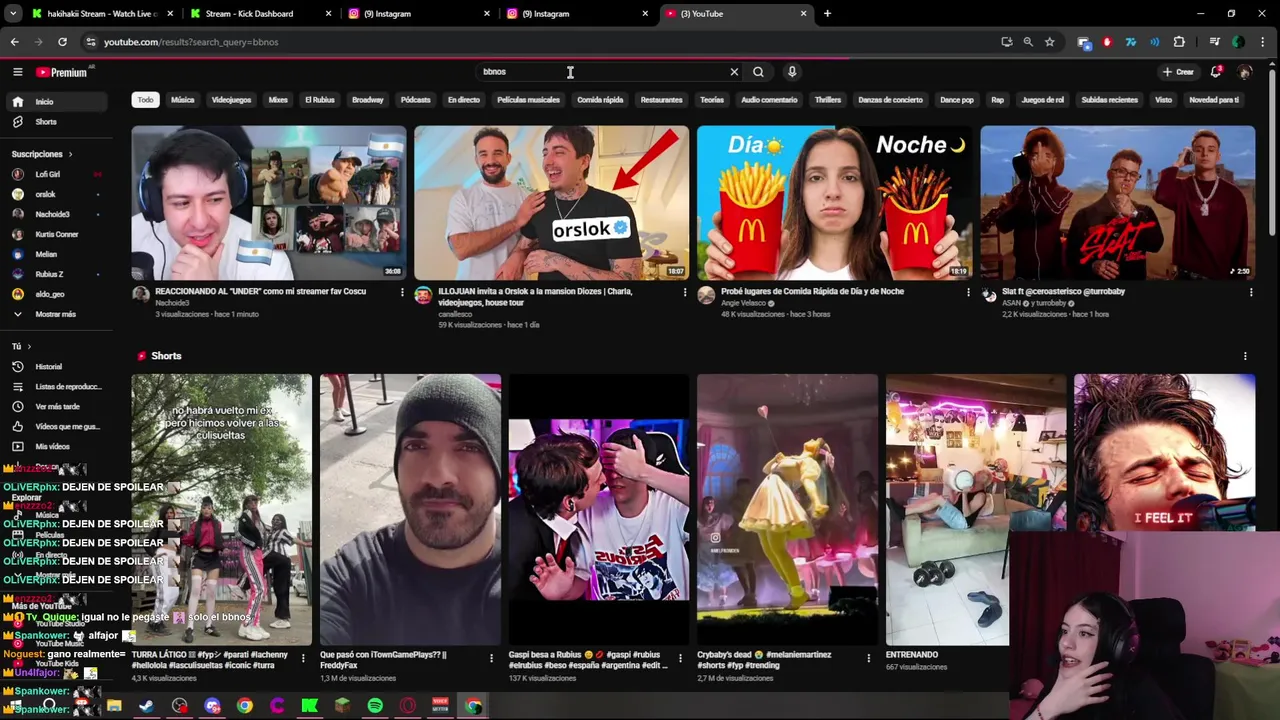
Task: Open Kurtis Conner subscription channel
Action: click(56, 234)
